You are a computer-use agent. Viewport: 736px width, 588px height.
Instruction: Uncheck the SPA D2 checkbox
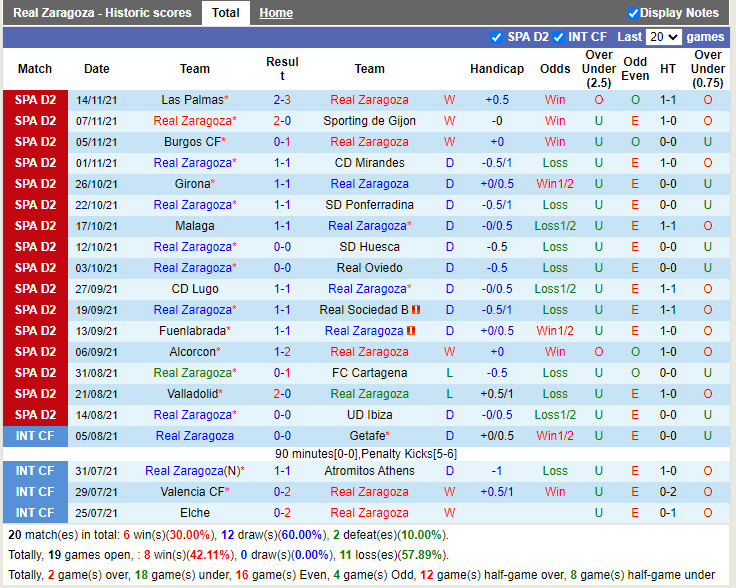coord(496,38)
